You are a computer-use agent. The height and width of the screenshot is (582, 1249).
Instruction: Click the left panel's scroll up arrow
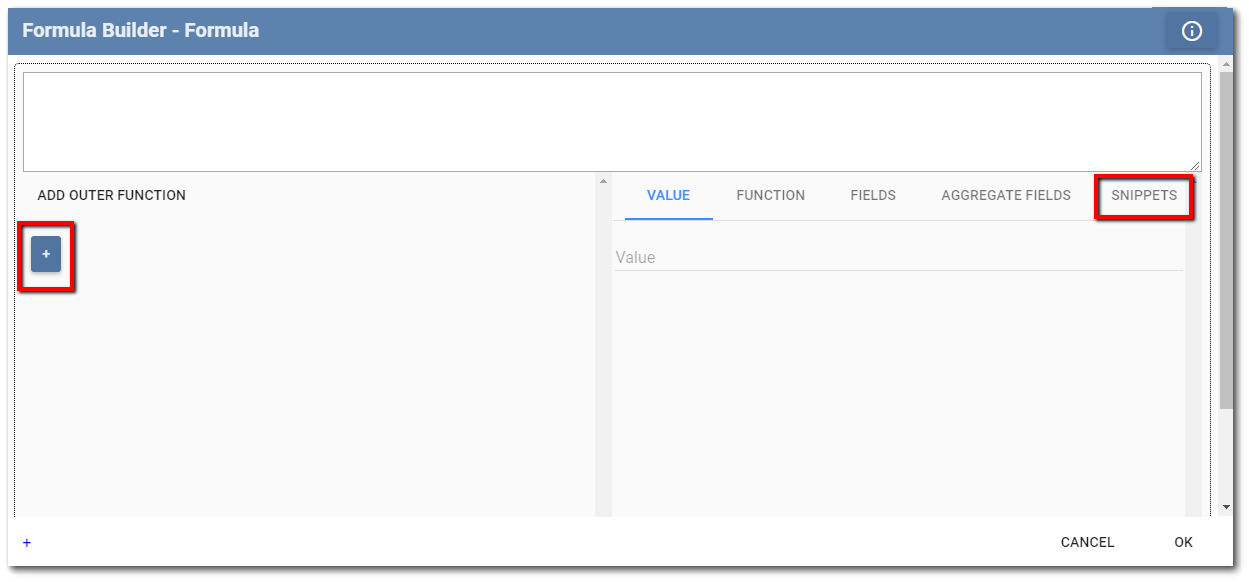[x=603, y=181]
